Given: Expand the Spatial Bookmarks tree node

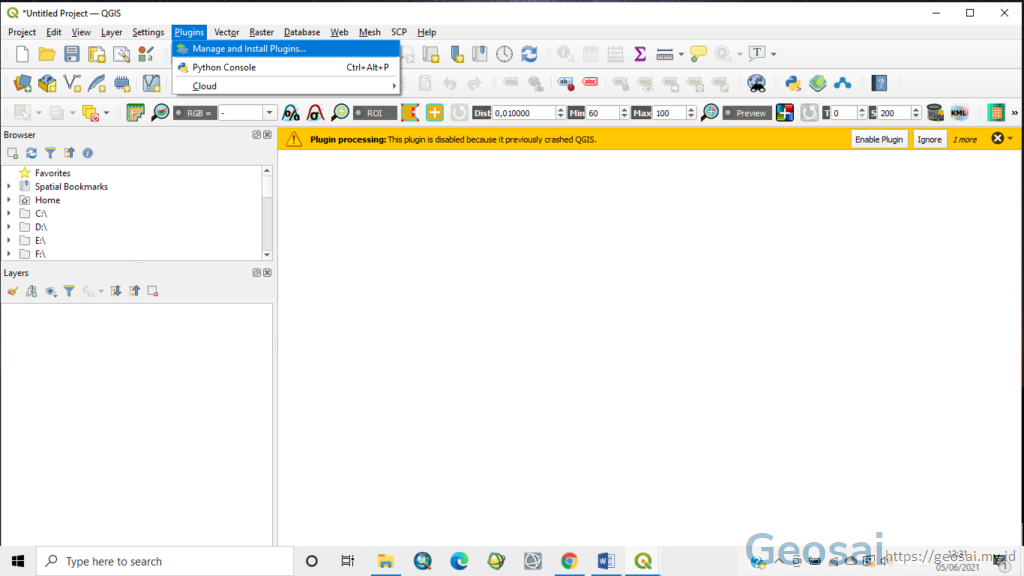Looking at the screenshot, I should point(9,187).
